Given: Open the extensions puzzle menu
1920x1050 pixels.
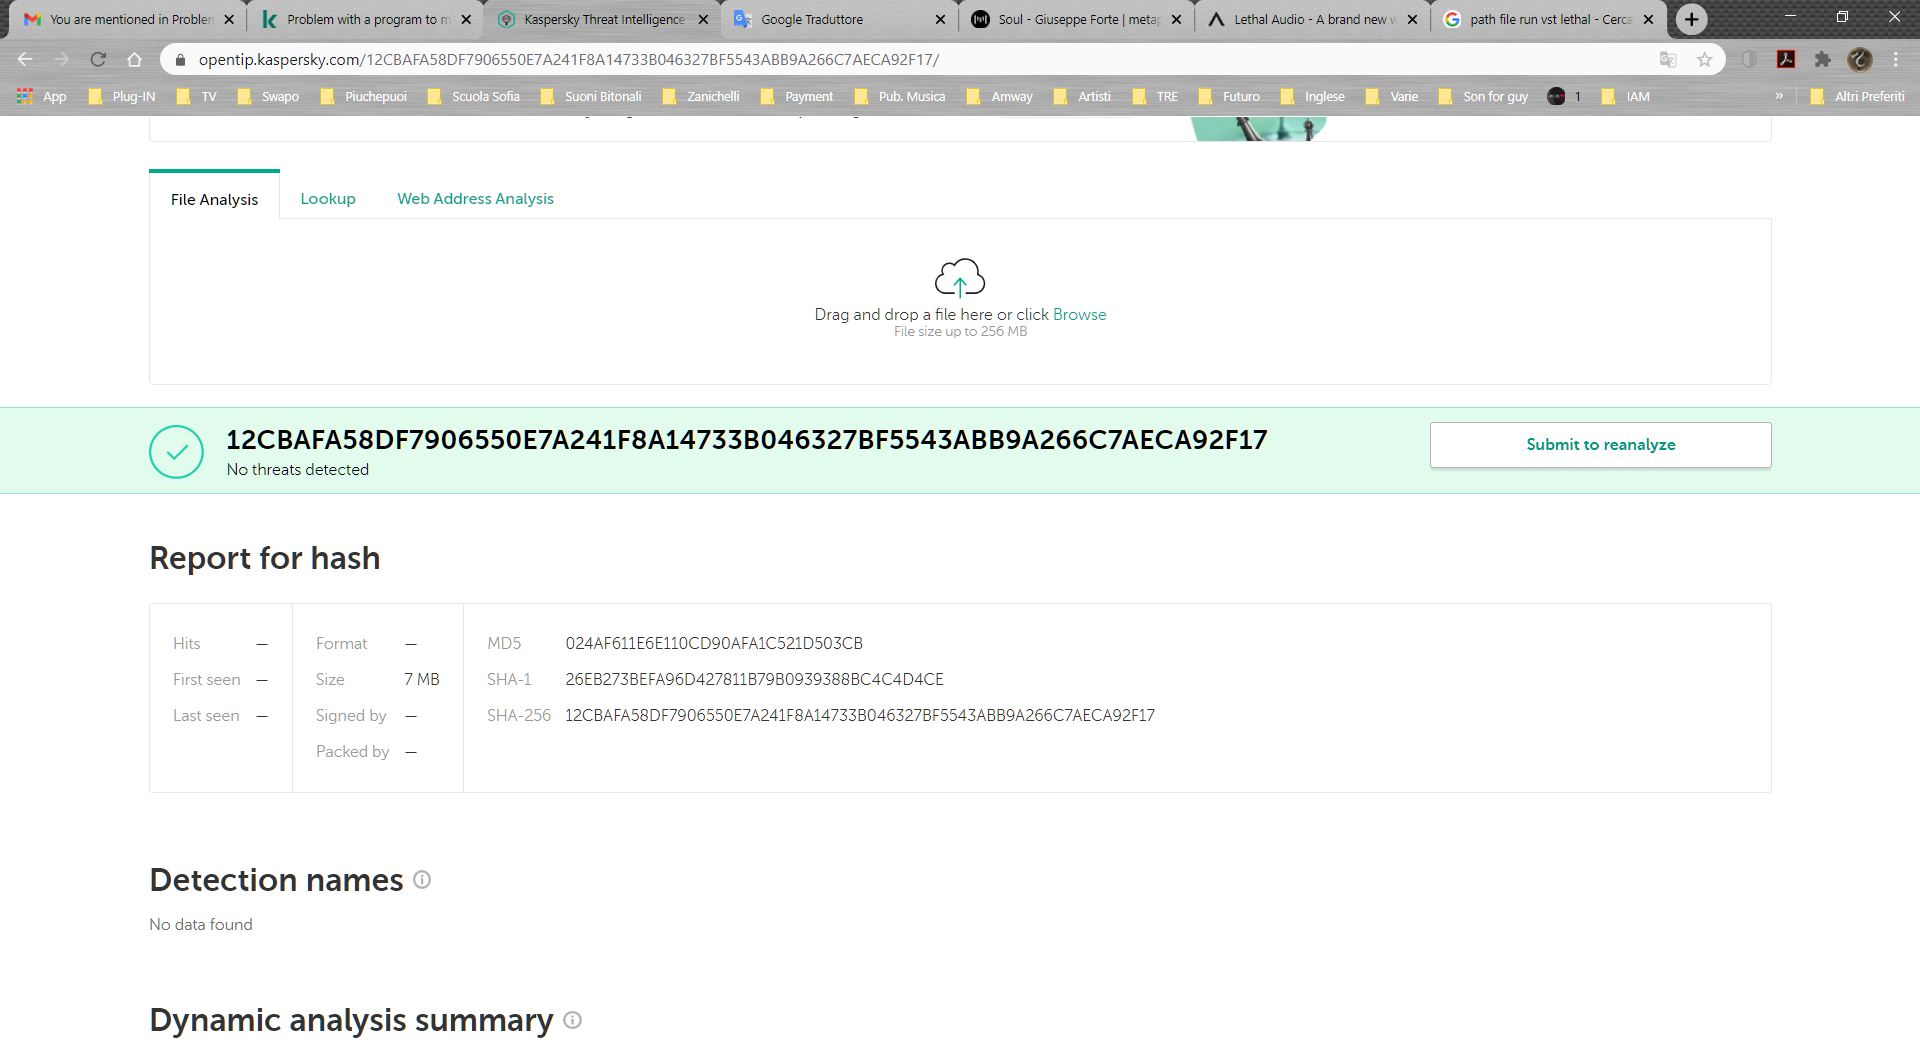Looking at the screenshot, I should coord(1823,60).
